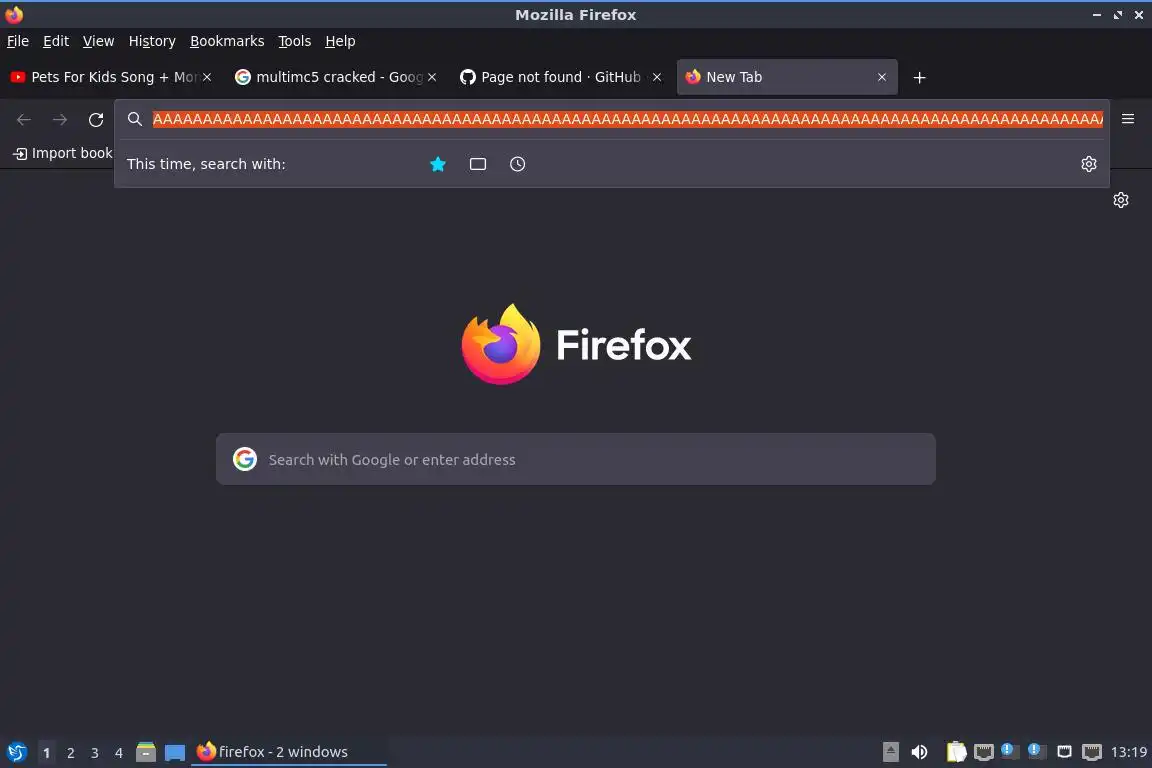Viewport: 1152px width, 768px height.
Task: Click the magnifier icon in the address bar
Action: pos(134,119)
